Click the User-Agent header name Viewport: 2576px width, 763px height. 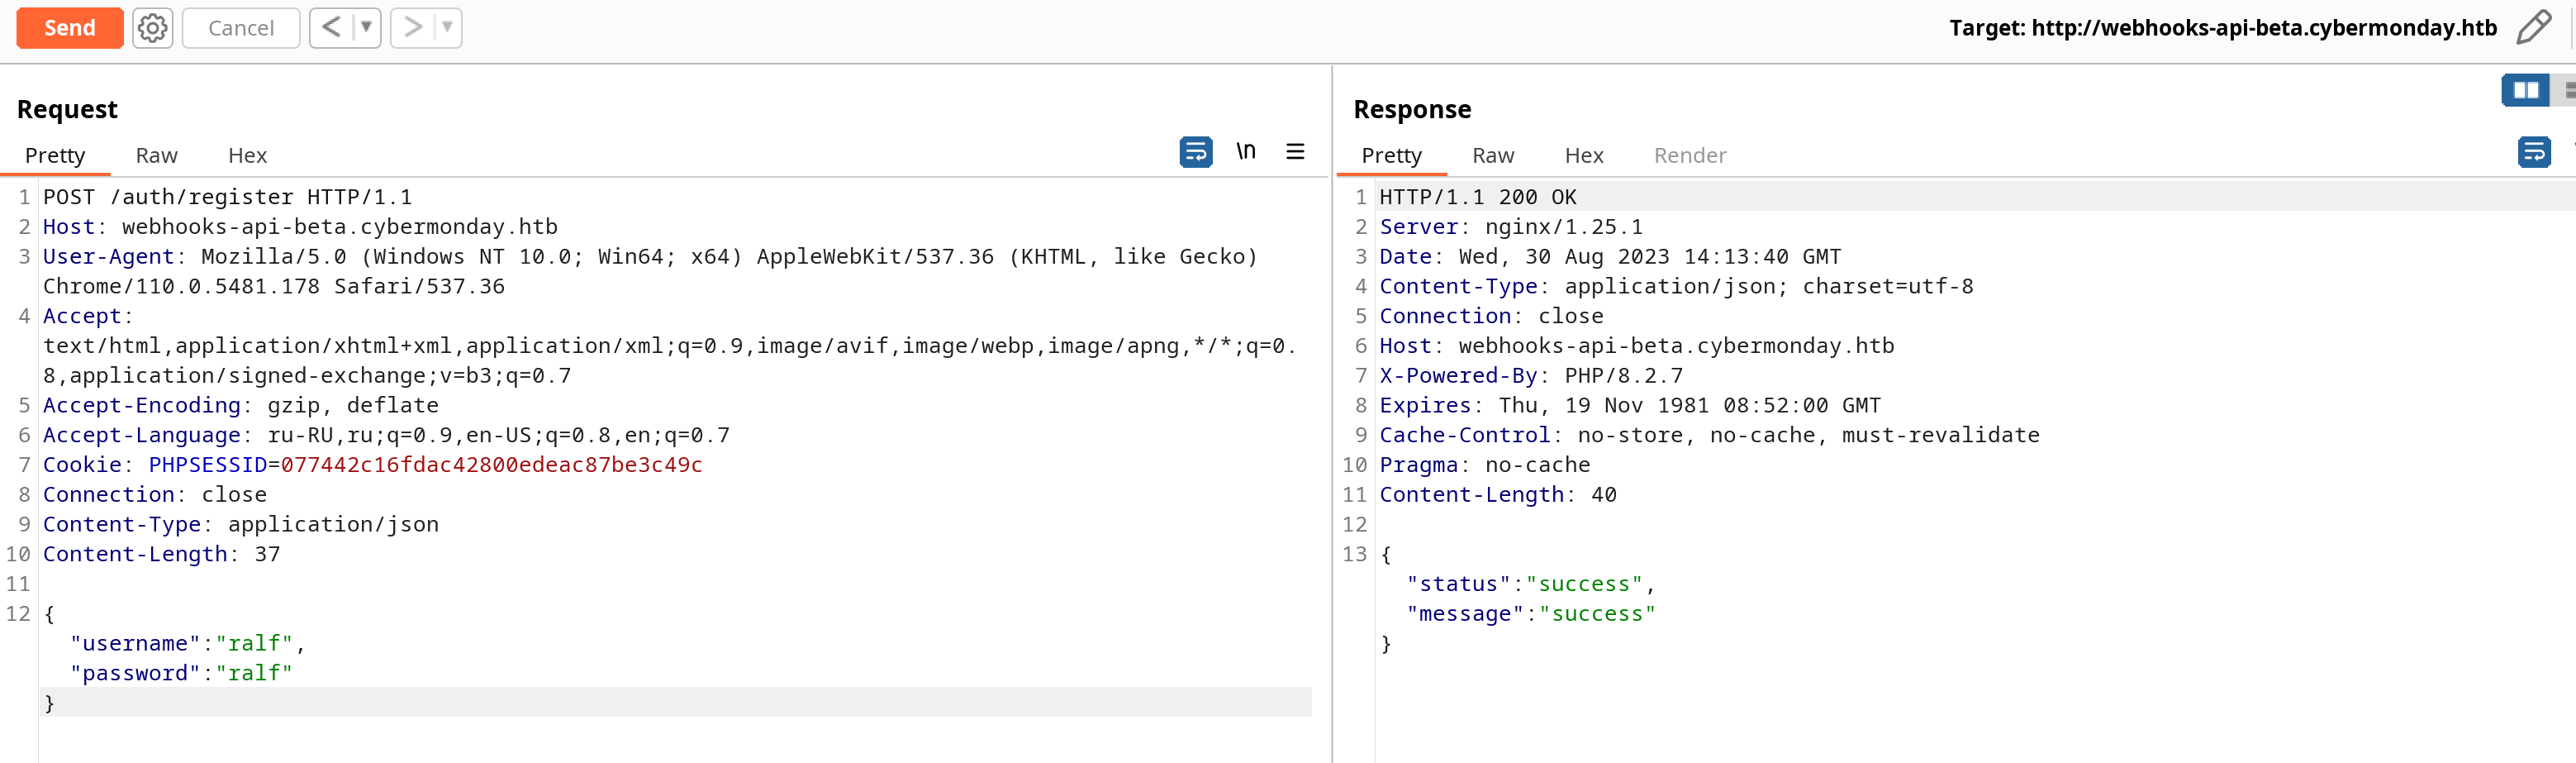coord(108,257)
